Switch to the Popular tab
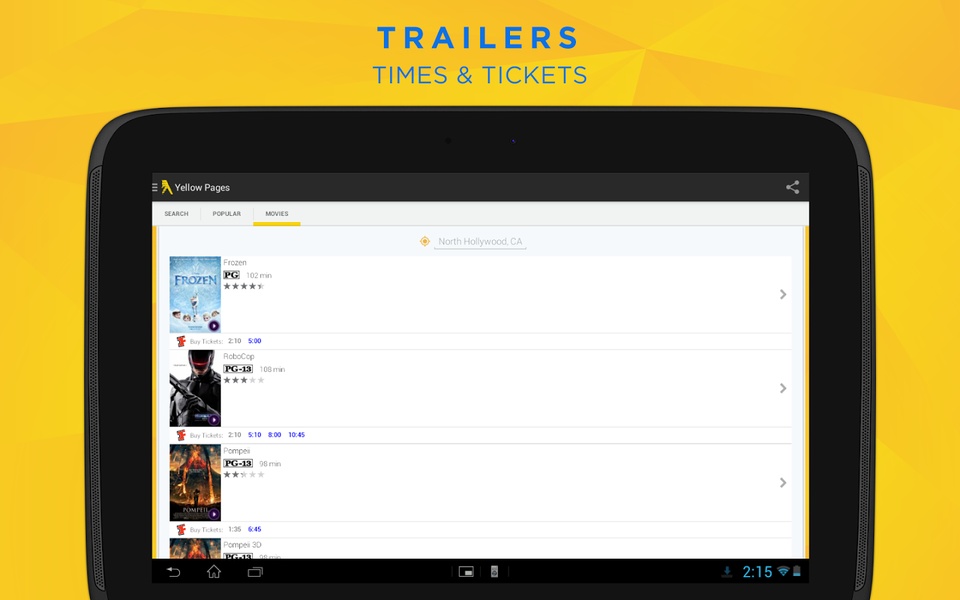The width and height of the screenshot is (960, 600). (227, 214)
